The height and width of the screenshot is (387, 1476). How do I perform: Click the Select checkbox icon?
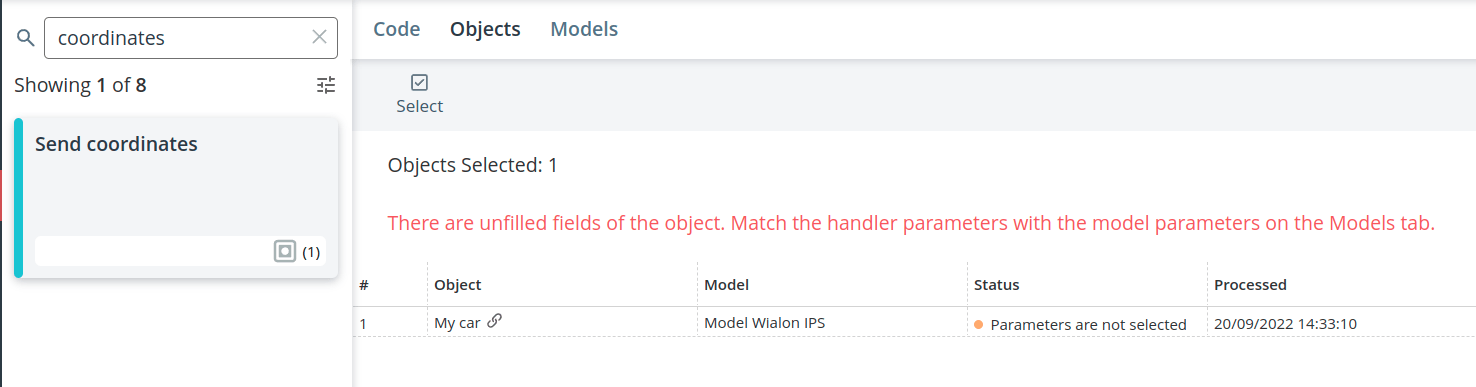pos(420,83)
